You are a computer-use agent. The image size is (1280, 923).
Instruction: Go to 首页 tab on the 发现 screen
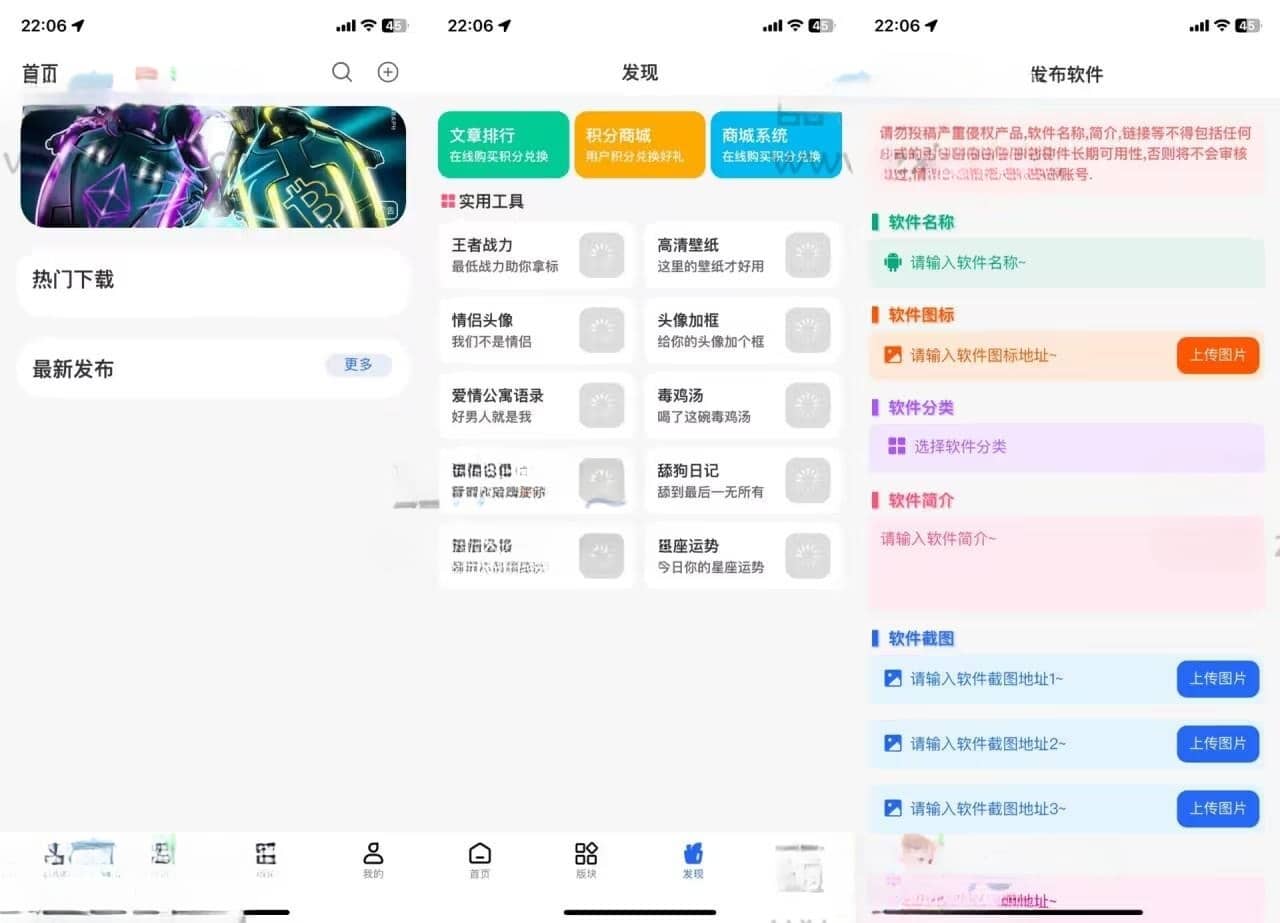(x=480, y=860)
